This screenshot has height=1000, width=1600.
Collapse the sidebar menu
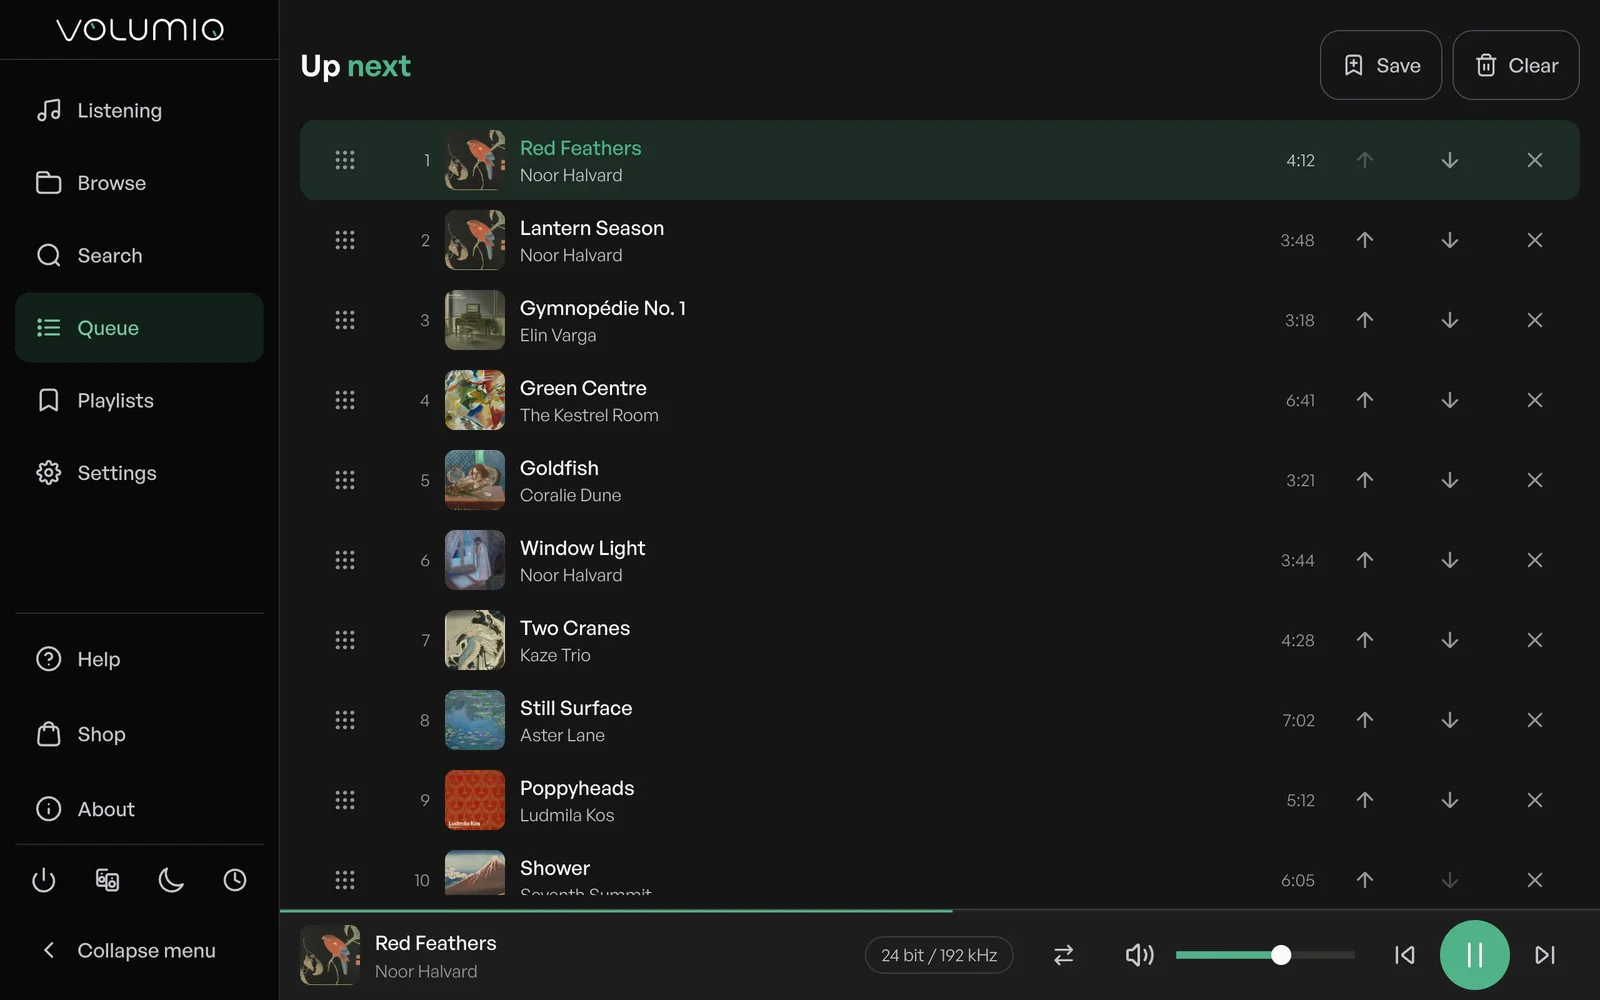pyautogui.click(x=139, y=950)
